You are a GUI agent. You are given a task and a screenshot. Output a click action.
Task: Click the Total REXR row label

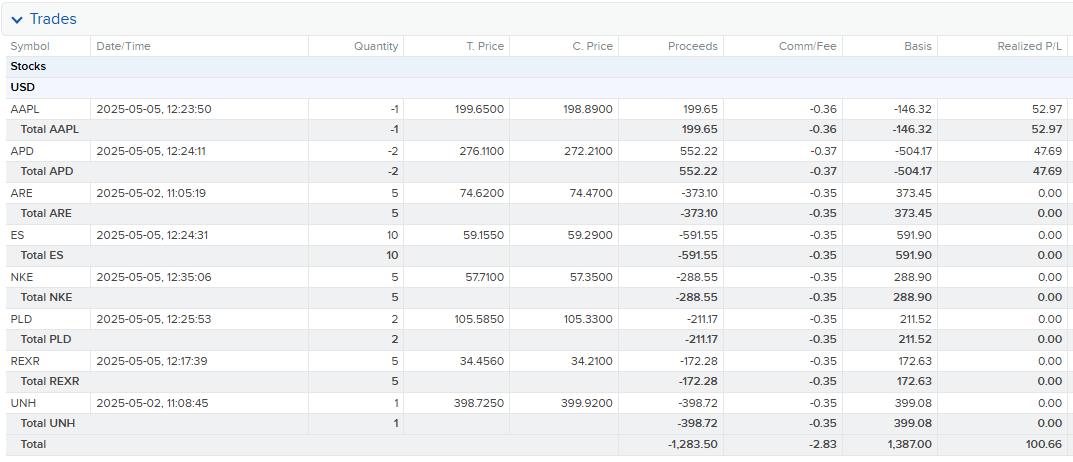(50, 381)
